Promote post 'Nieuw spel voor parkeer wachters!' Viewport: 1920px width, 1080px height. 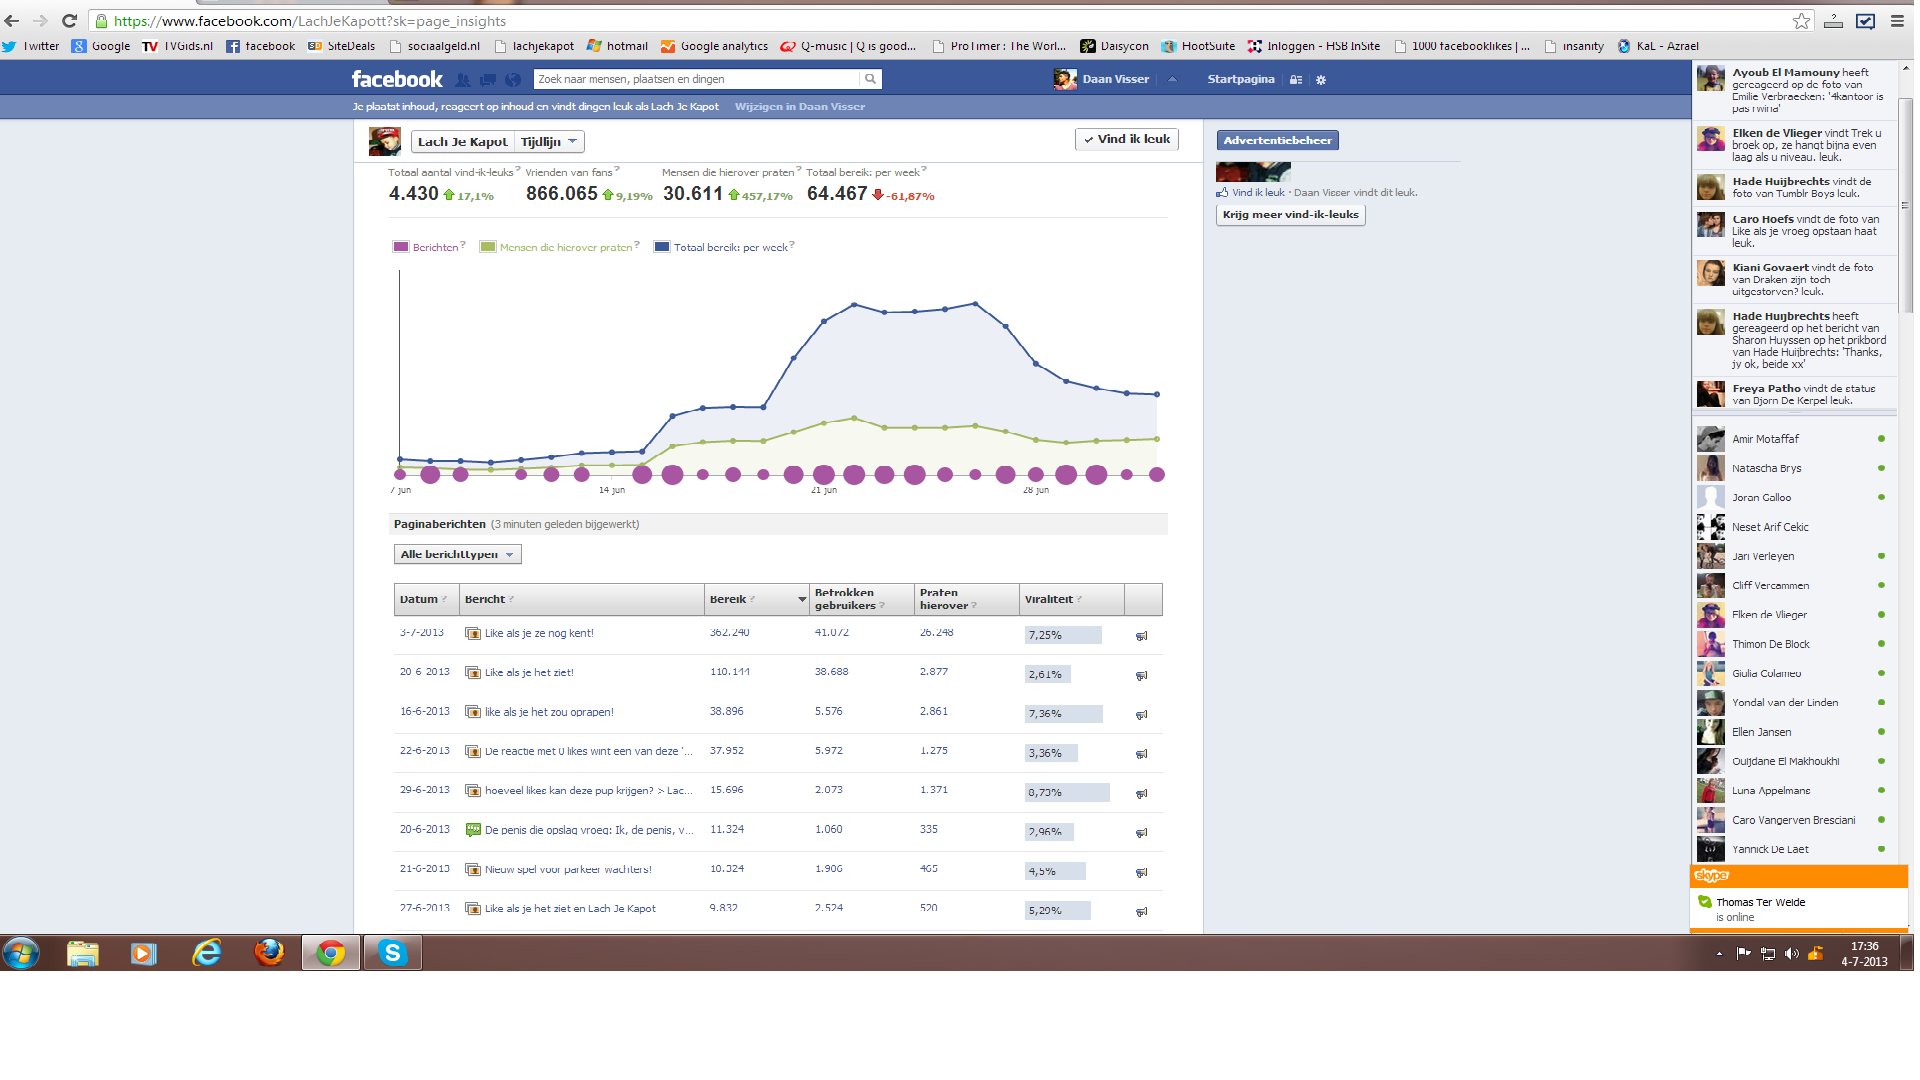1142,873
